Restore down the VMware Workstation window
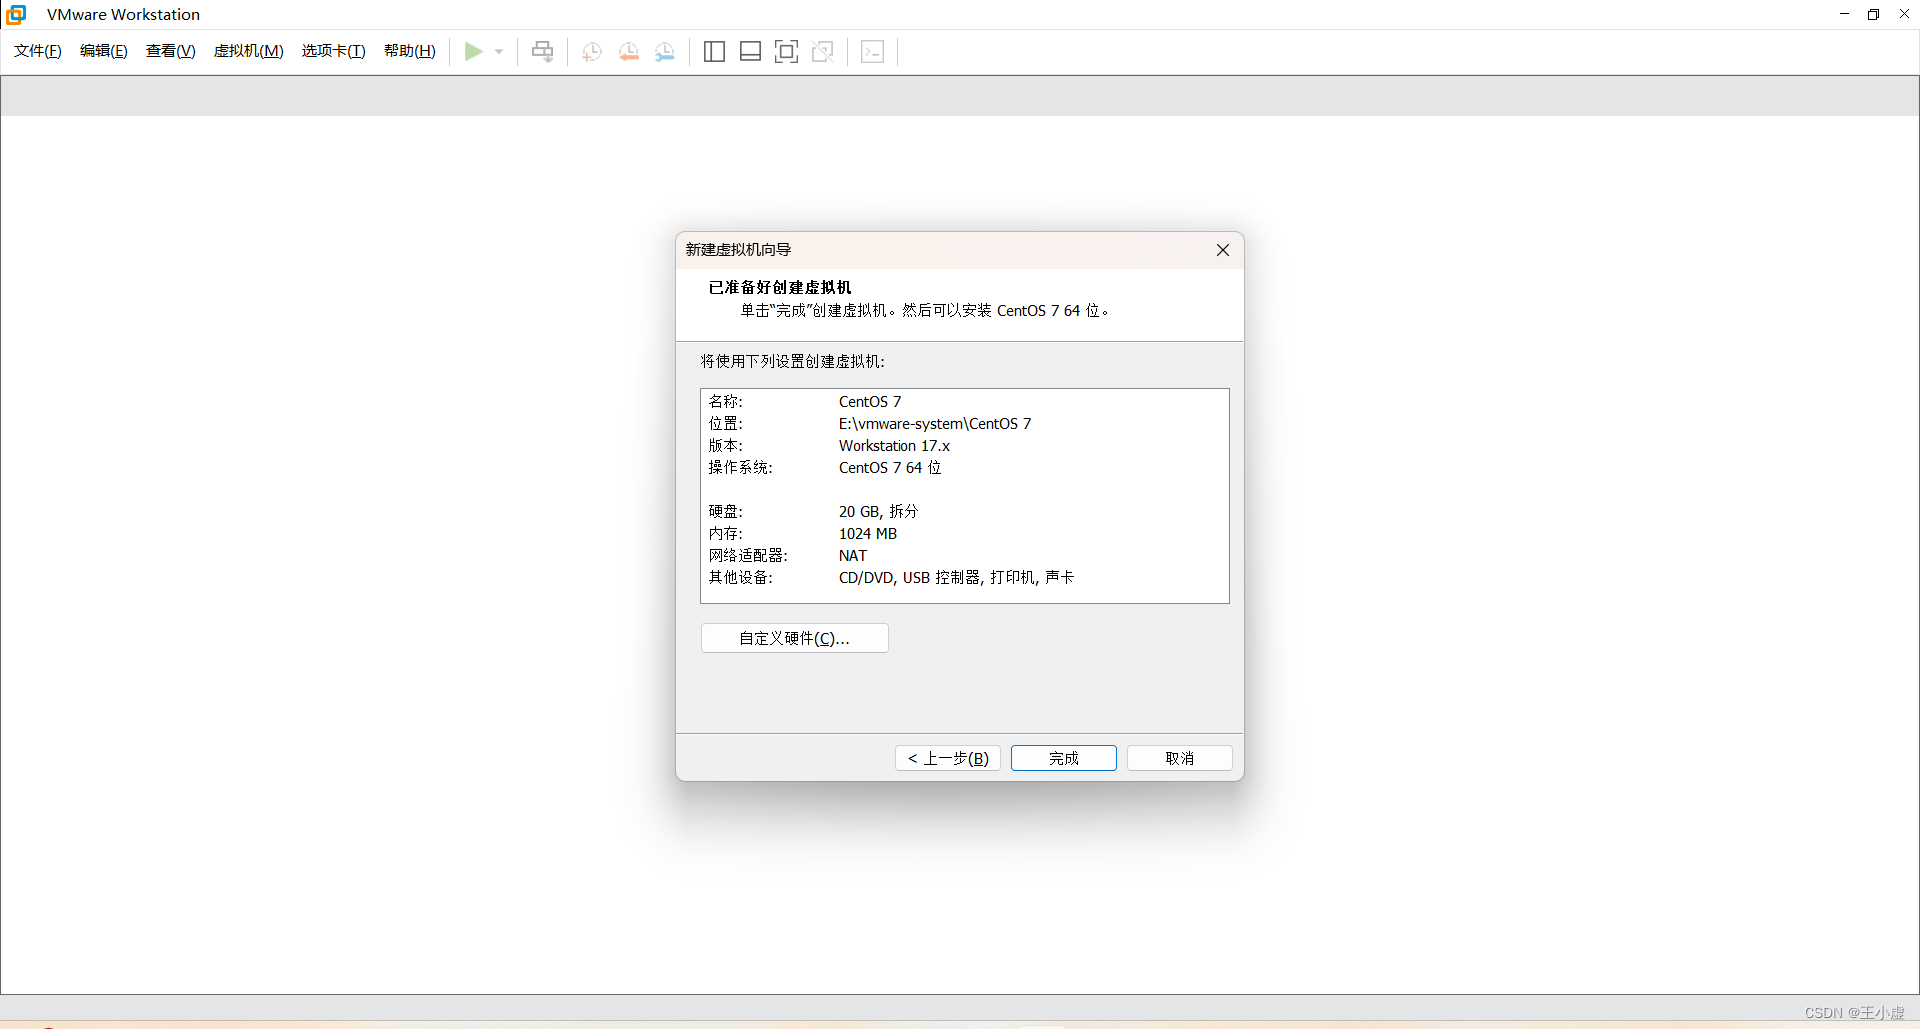The width and height of the screenshot is (1920, 1029). [1874, 14]
